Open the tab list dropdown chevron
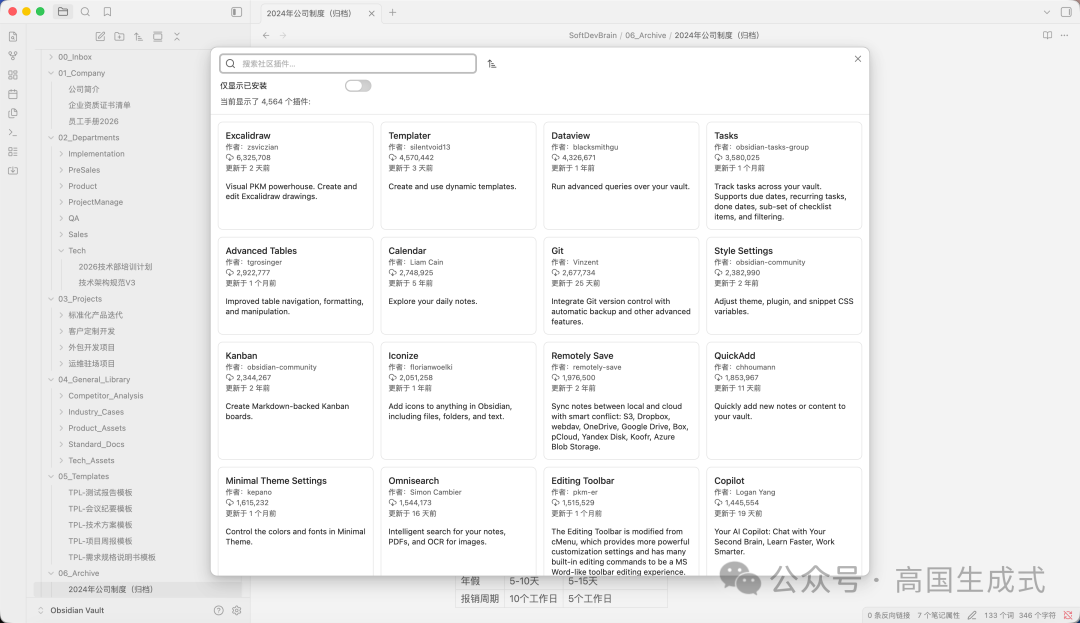 (1047, 12)
